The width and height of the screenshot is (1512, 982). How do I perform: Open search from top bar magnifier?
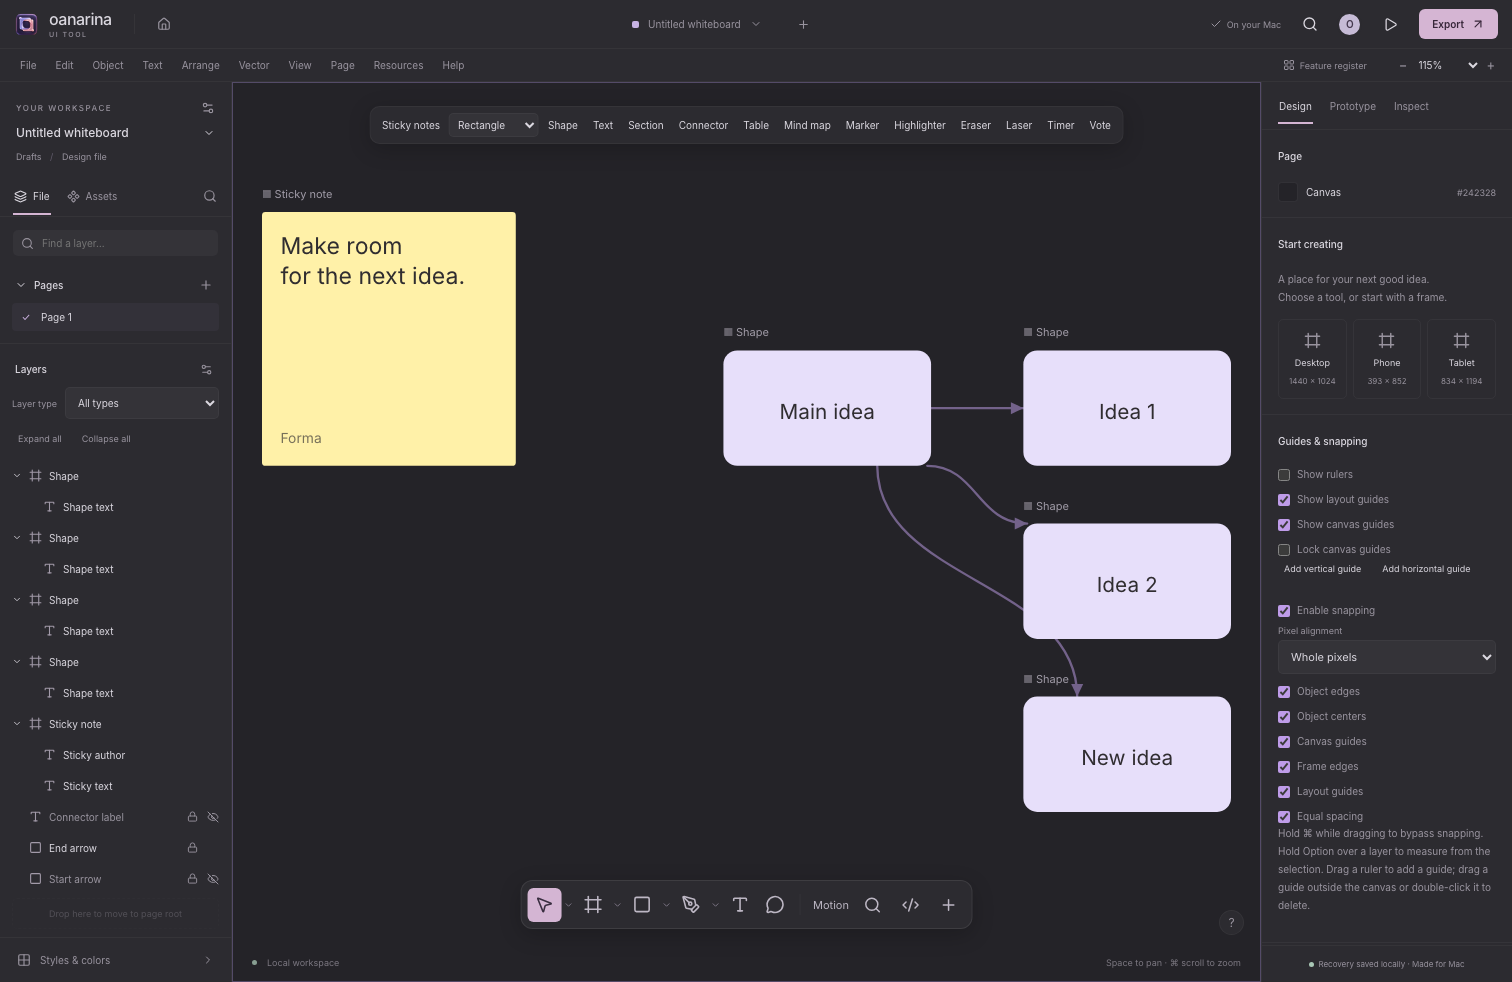pos(1310,24)
